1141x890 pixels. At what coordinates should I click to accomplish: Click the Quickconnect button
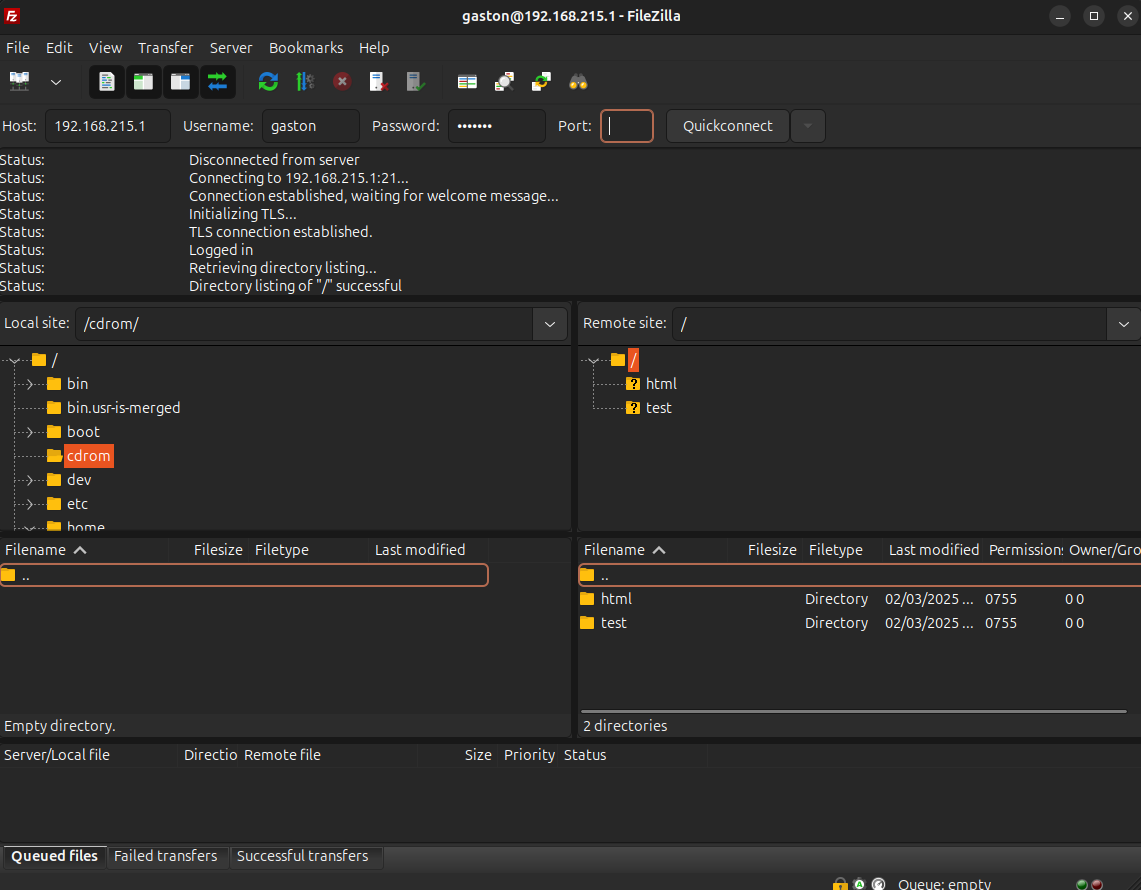pyautogui.click(x=728, y=126)
